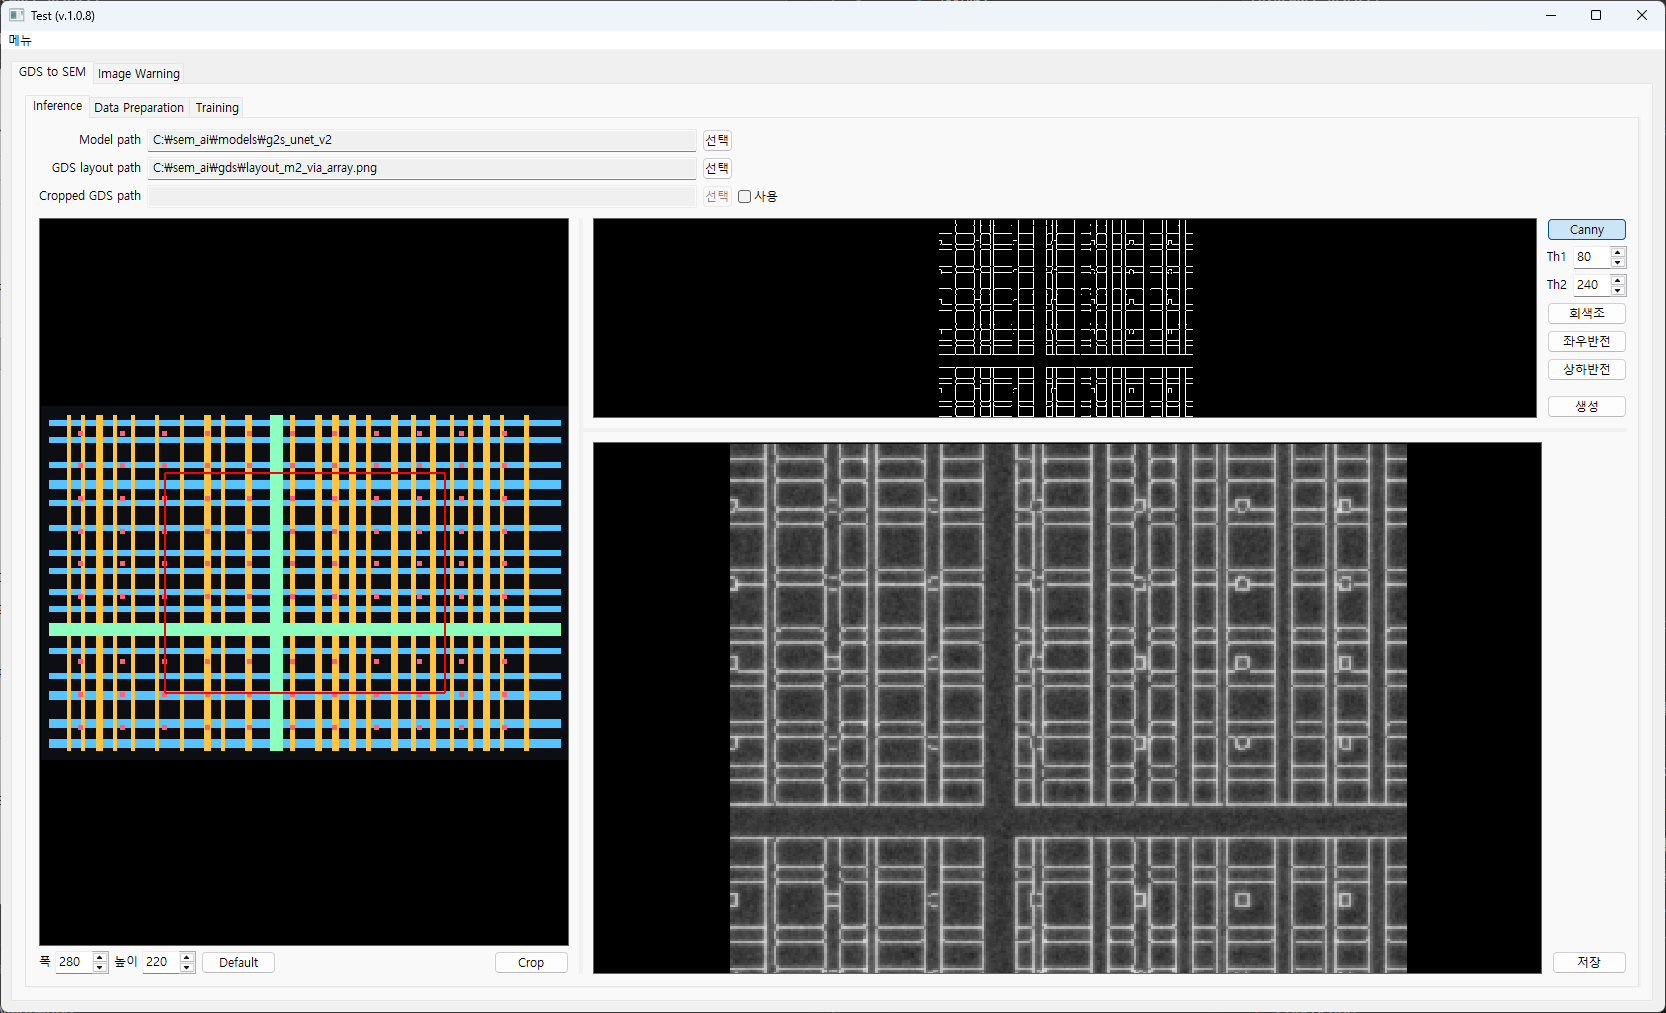1666x1013 pixels.
Task: Decrease 폭 width with down arrow
Action: [100, 967]
